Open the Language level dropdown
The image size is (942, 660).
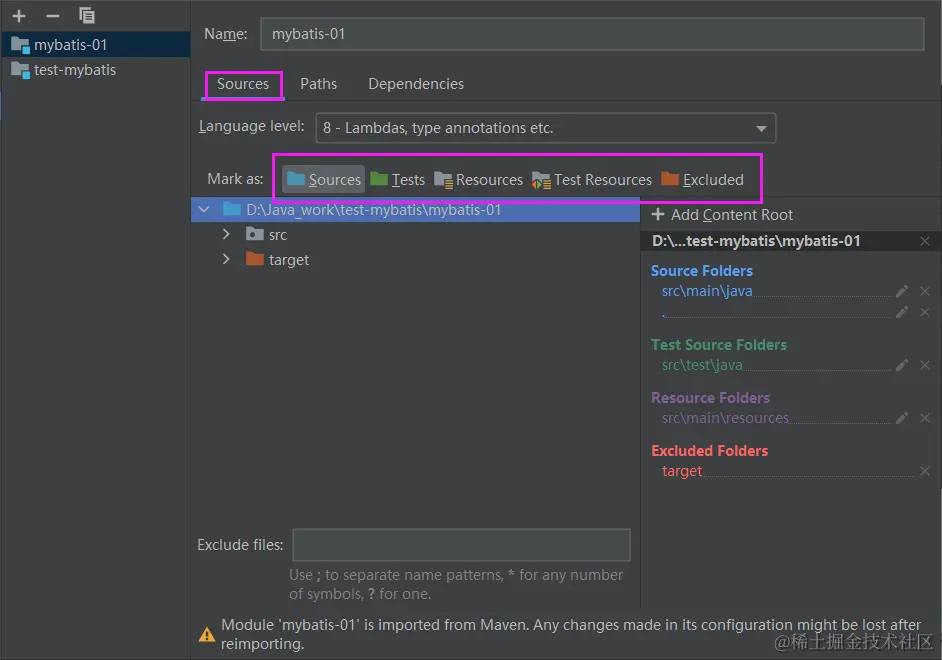tap(545, 128)
